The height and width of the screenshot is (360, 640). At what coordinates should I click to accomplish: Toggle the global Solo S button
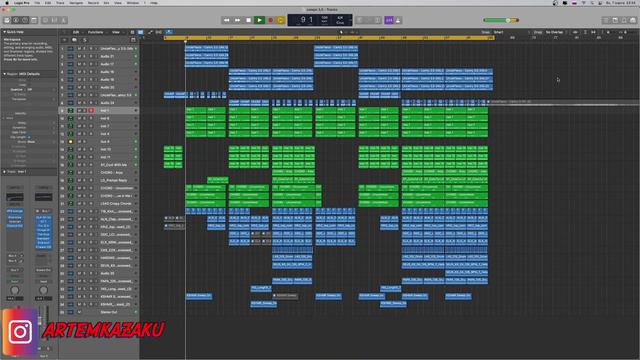(x=84, y=40)
